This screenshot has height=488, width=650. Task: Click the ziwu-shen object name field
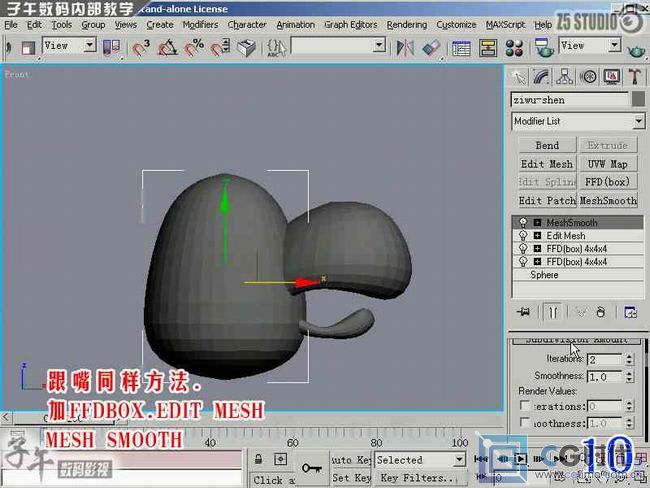pos(570,100)
